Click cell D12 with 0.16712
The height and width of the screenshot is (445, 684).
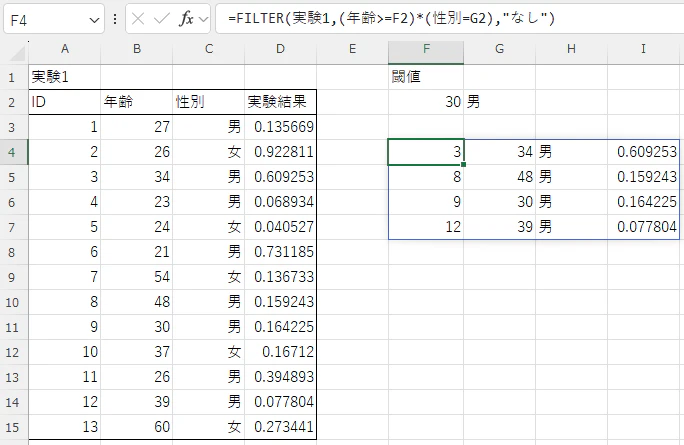pyautogui.click(x=280, y=352)
